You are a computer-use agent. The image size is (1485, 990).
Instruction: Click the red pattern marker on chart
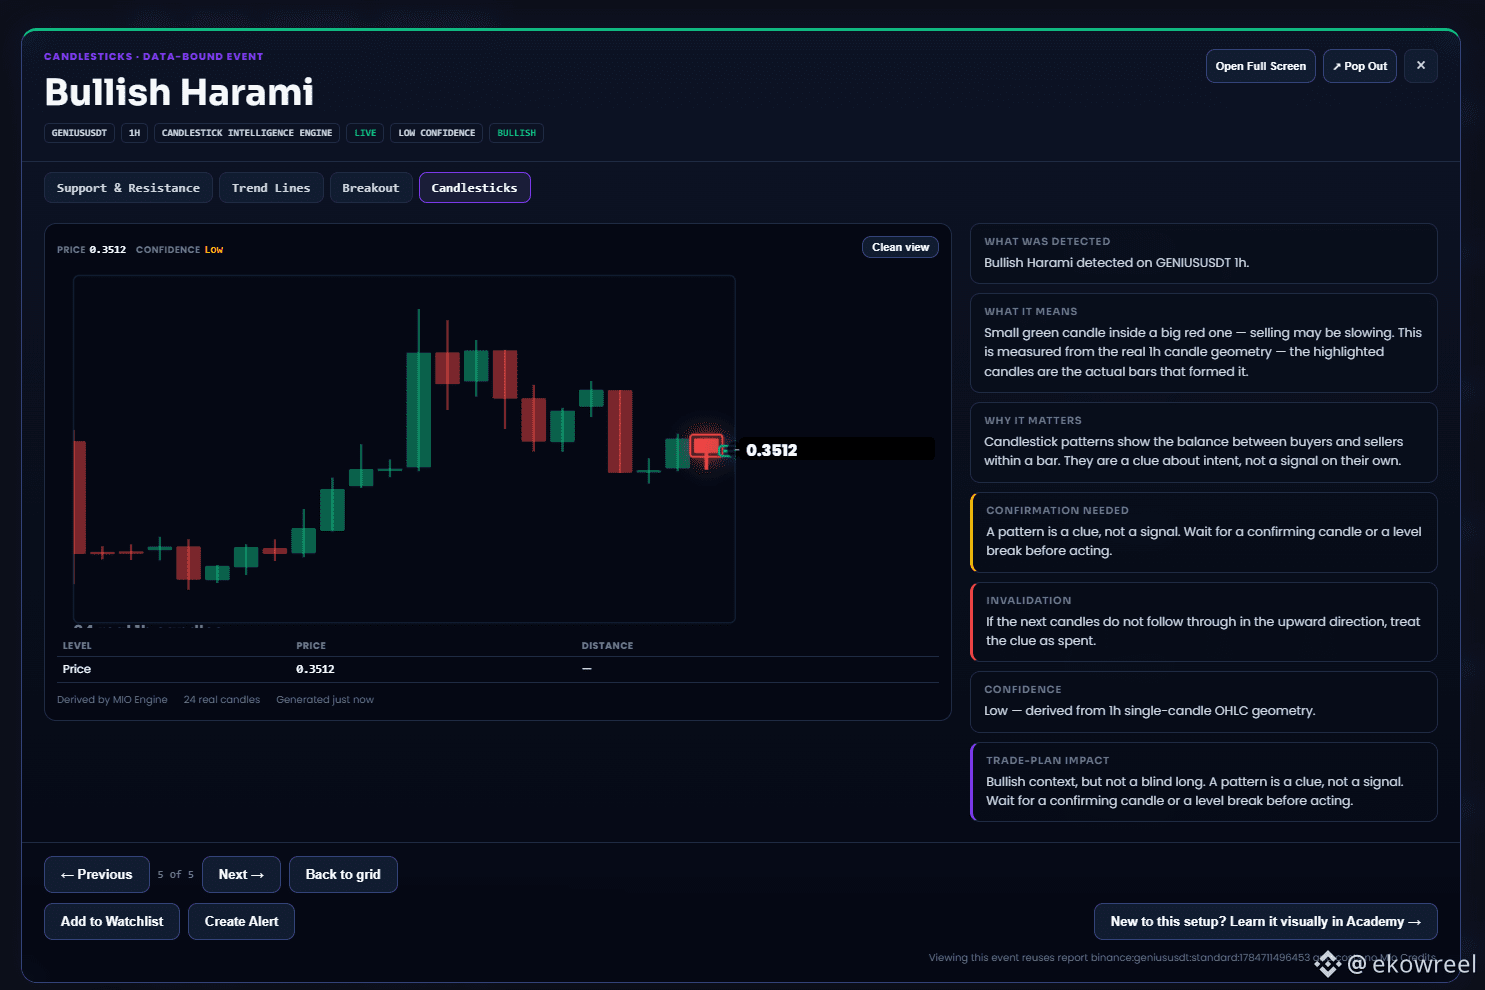(x=706, y=446)
